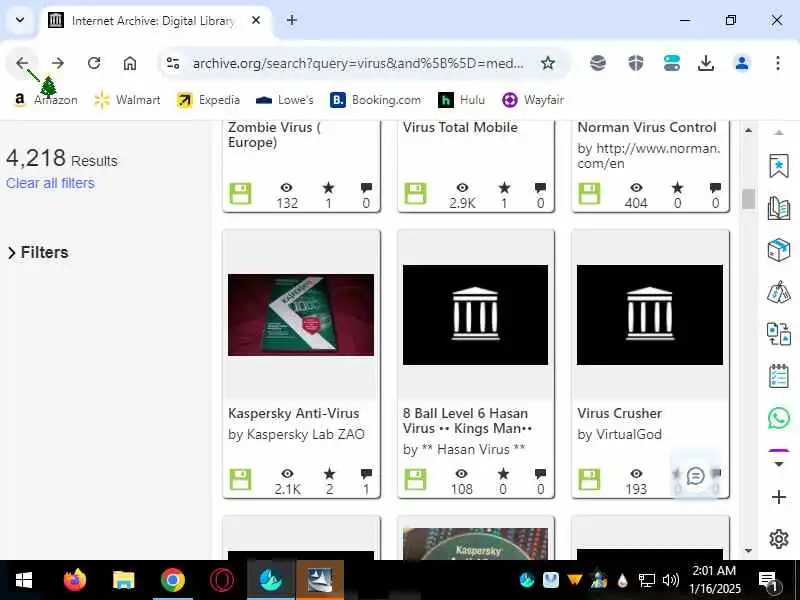
Task: Open the browser downloads icon
Action: coord(706,63)
